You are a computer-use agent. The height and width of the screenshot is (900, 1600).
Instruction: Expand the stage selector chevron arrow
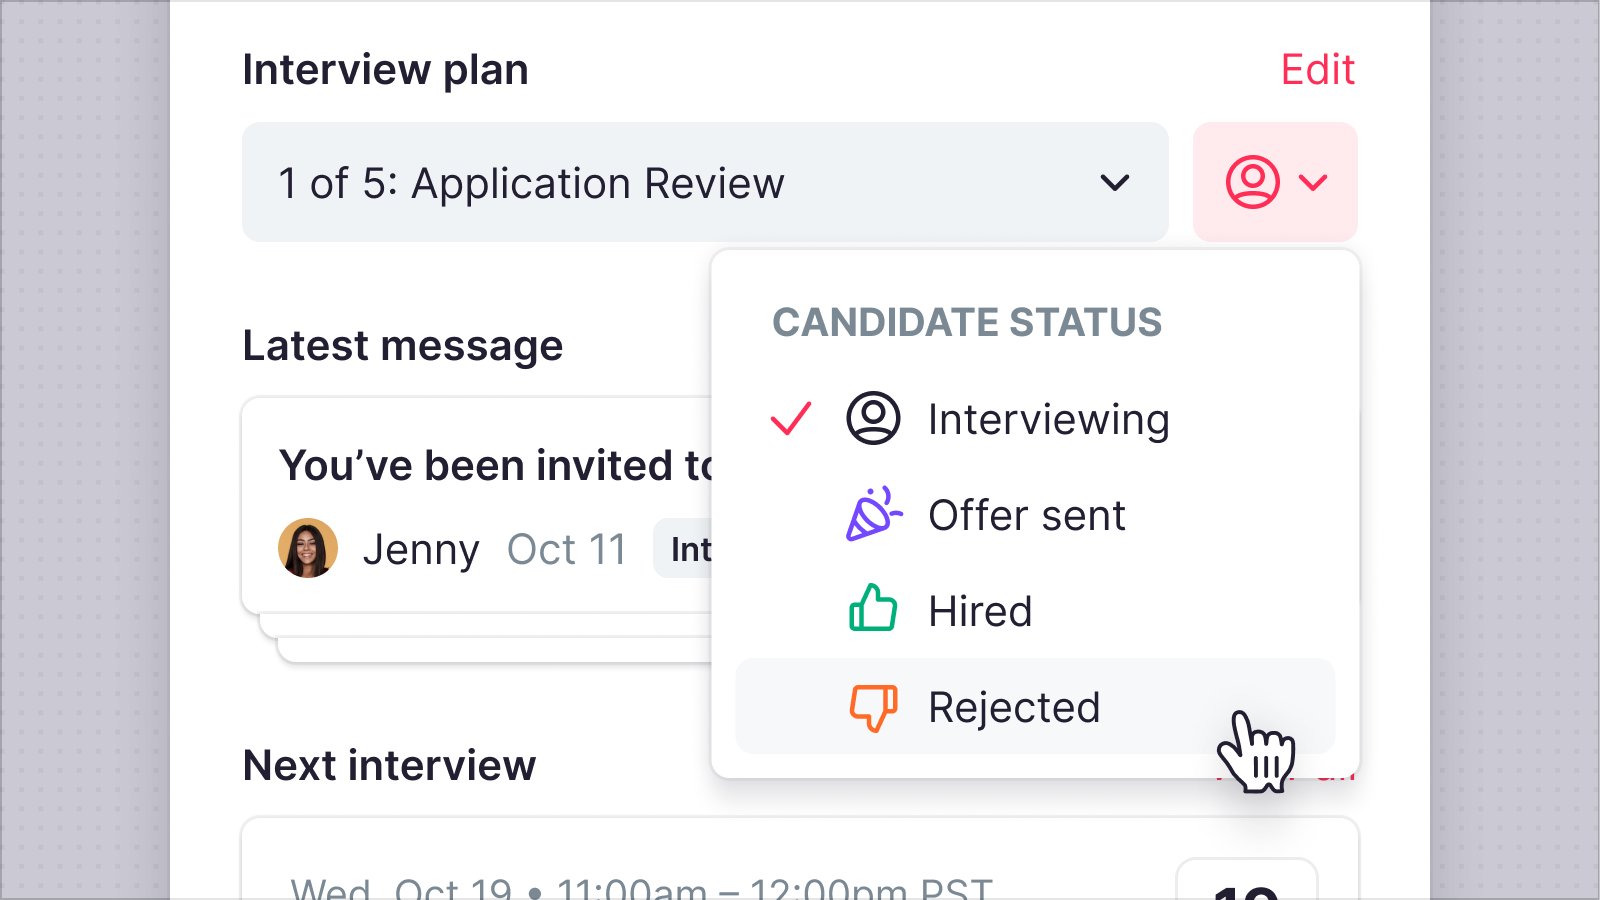(x=1114, y=183)
